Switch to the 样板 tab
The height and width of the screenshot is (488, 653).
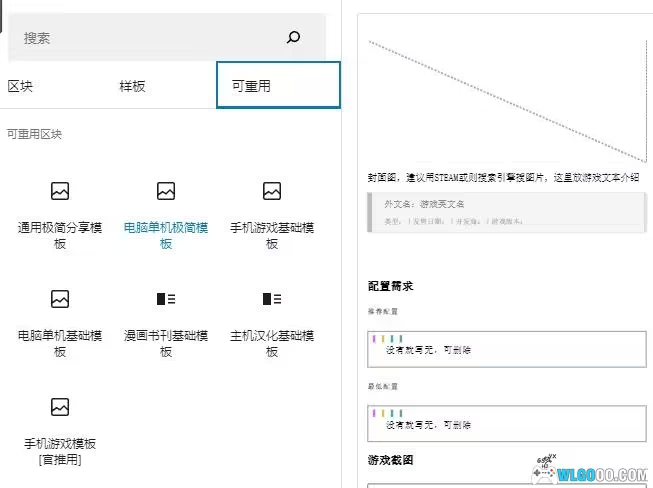[132, 86]
